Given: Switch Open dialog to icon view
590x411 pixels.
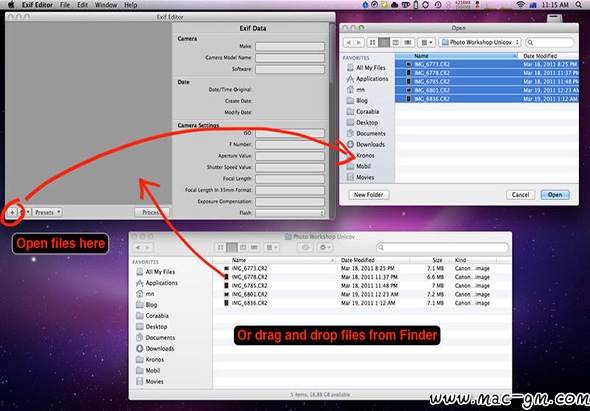Looking at the screenshot, I should [373, 43].
